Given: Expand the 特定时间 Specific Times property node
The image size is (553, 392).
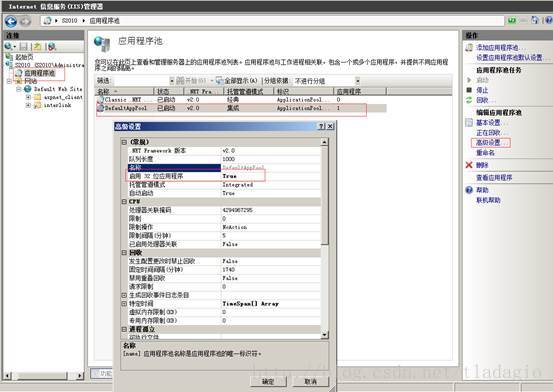Looking at the screenshot, I should 124,303.
